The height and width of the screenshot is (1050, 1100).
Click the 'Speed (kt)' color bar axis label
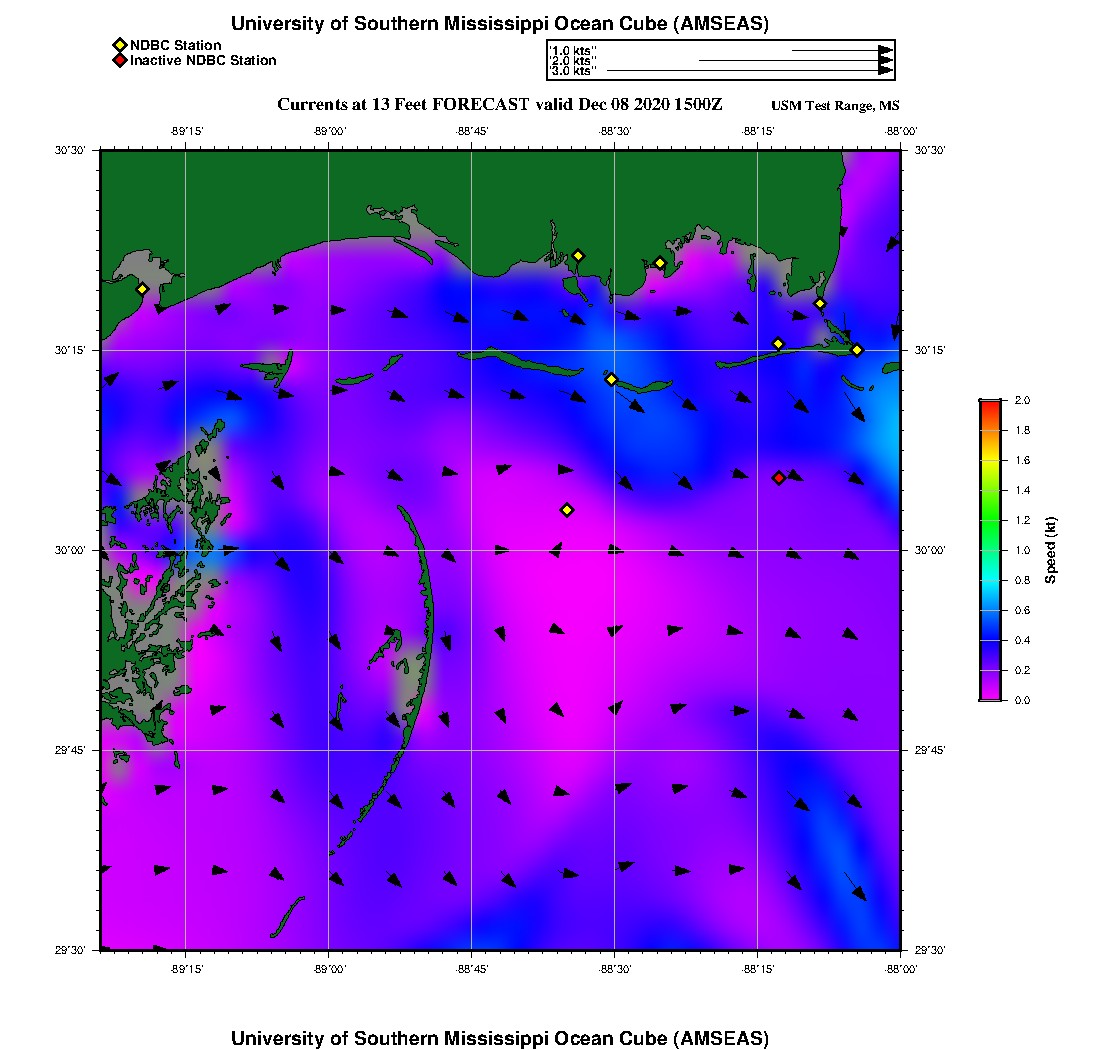[1050, 550]
